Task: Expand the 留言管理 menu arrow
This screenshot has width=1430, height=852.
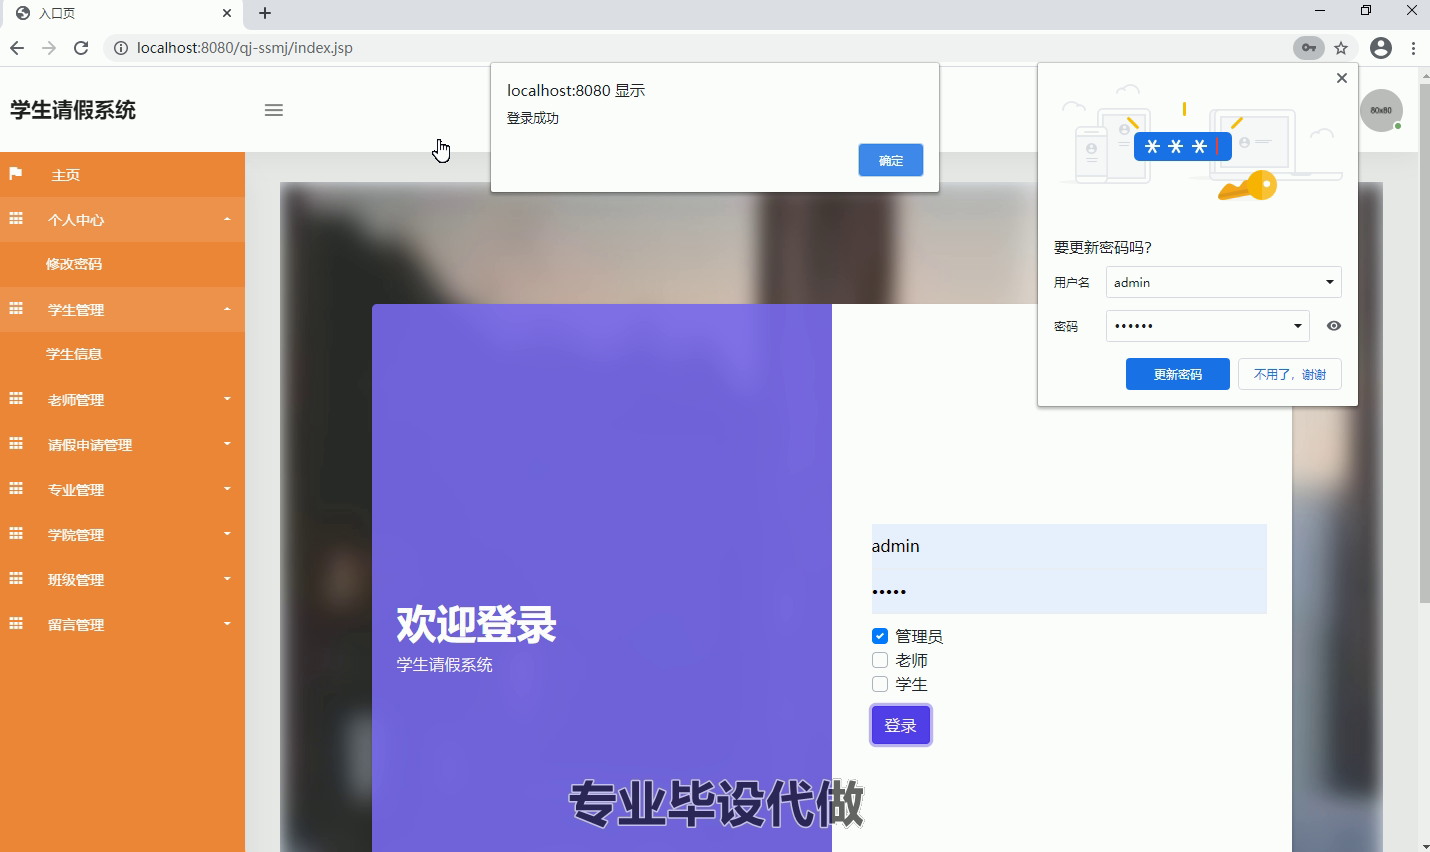Action: pos(227,624)
